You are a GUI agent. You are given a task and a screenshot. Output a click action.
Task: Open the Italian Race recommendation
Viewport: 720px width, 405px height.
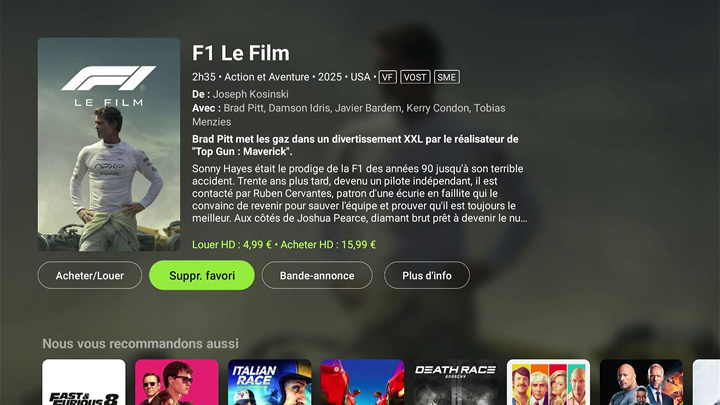coord(270,382)
